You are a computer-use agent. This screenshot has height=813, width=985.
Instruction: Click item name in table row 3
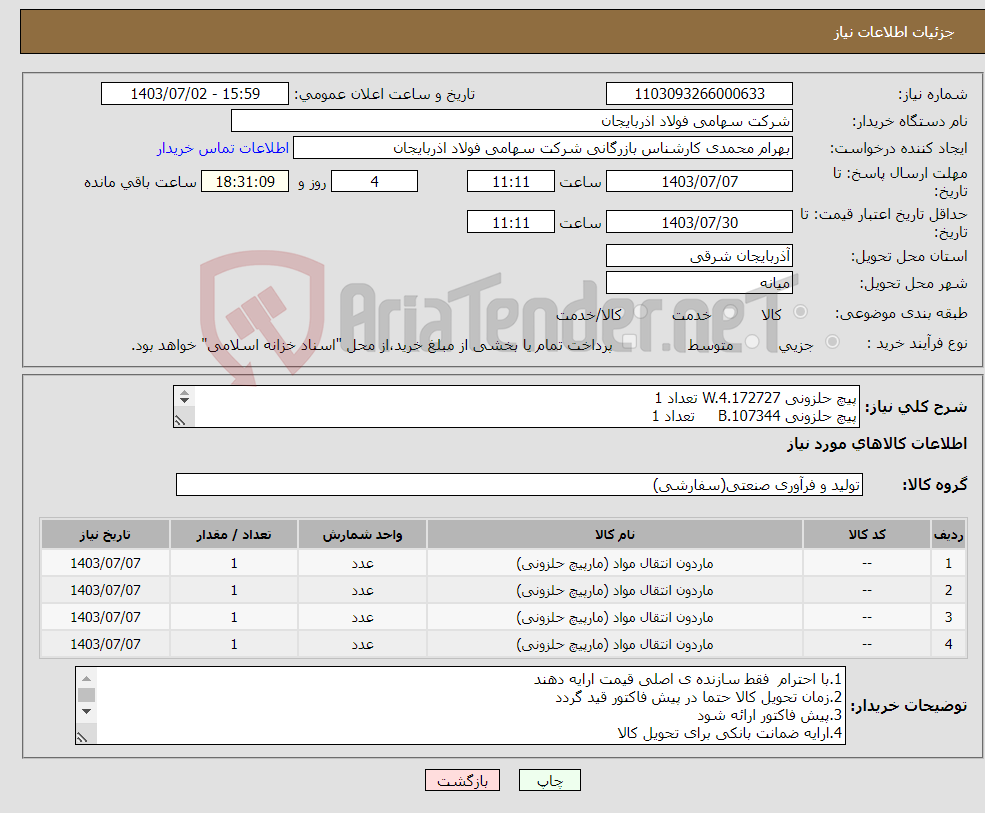coord(614,618)
